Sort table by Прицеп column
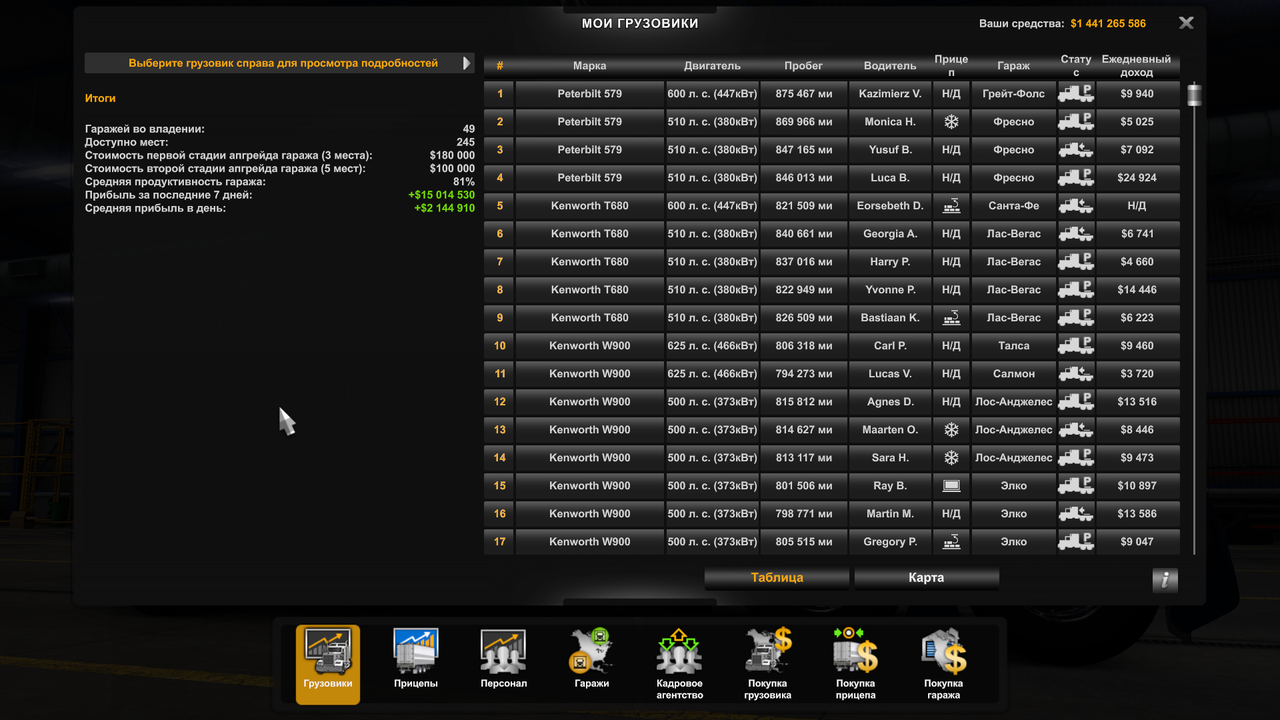This screenshot has height=720, width=1280. [951, 66]
